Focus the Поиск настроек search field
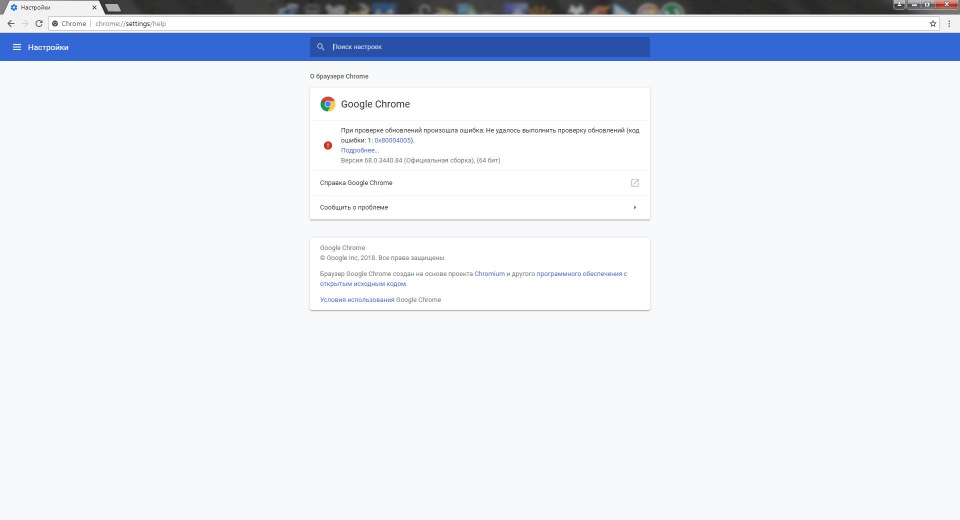This screenshot has width=960, height=520. coord(479,47)
